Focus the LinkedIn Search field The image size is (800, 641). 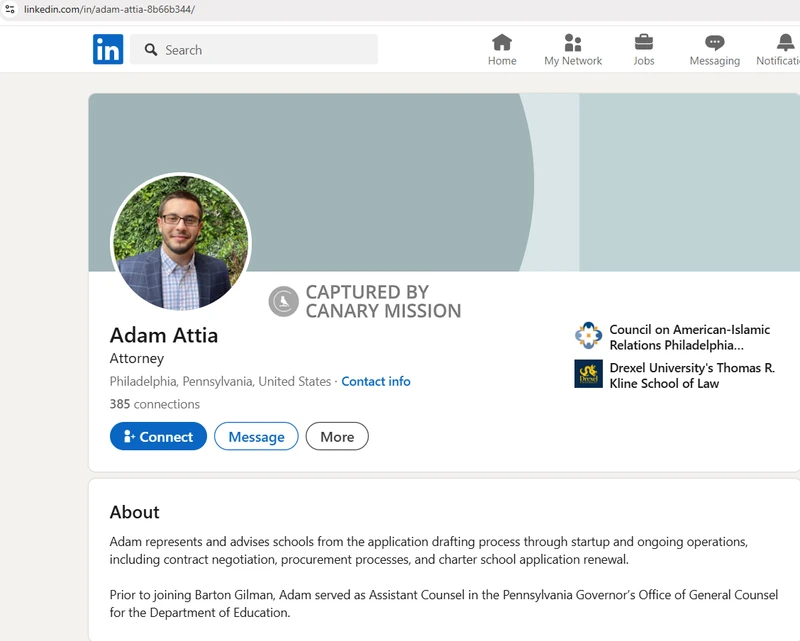[x=254, y=50]
